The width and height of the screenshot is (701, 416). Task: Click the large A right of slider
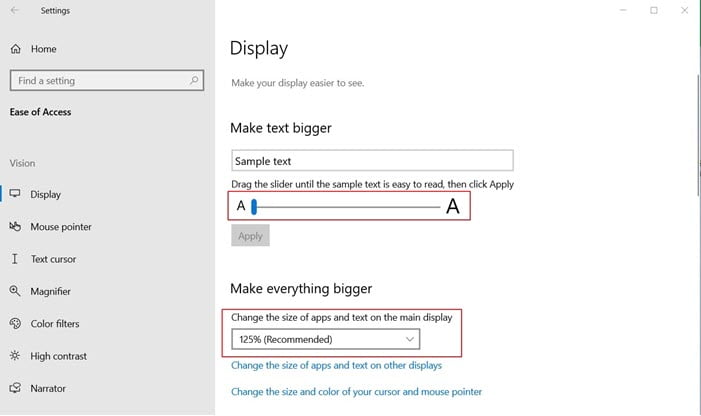click(453, 206)
